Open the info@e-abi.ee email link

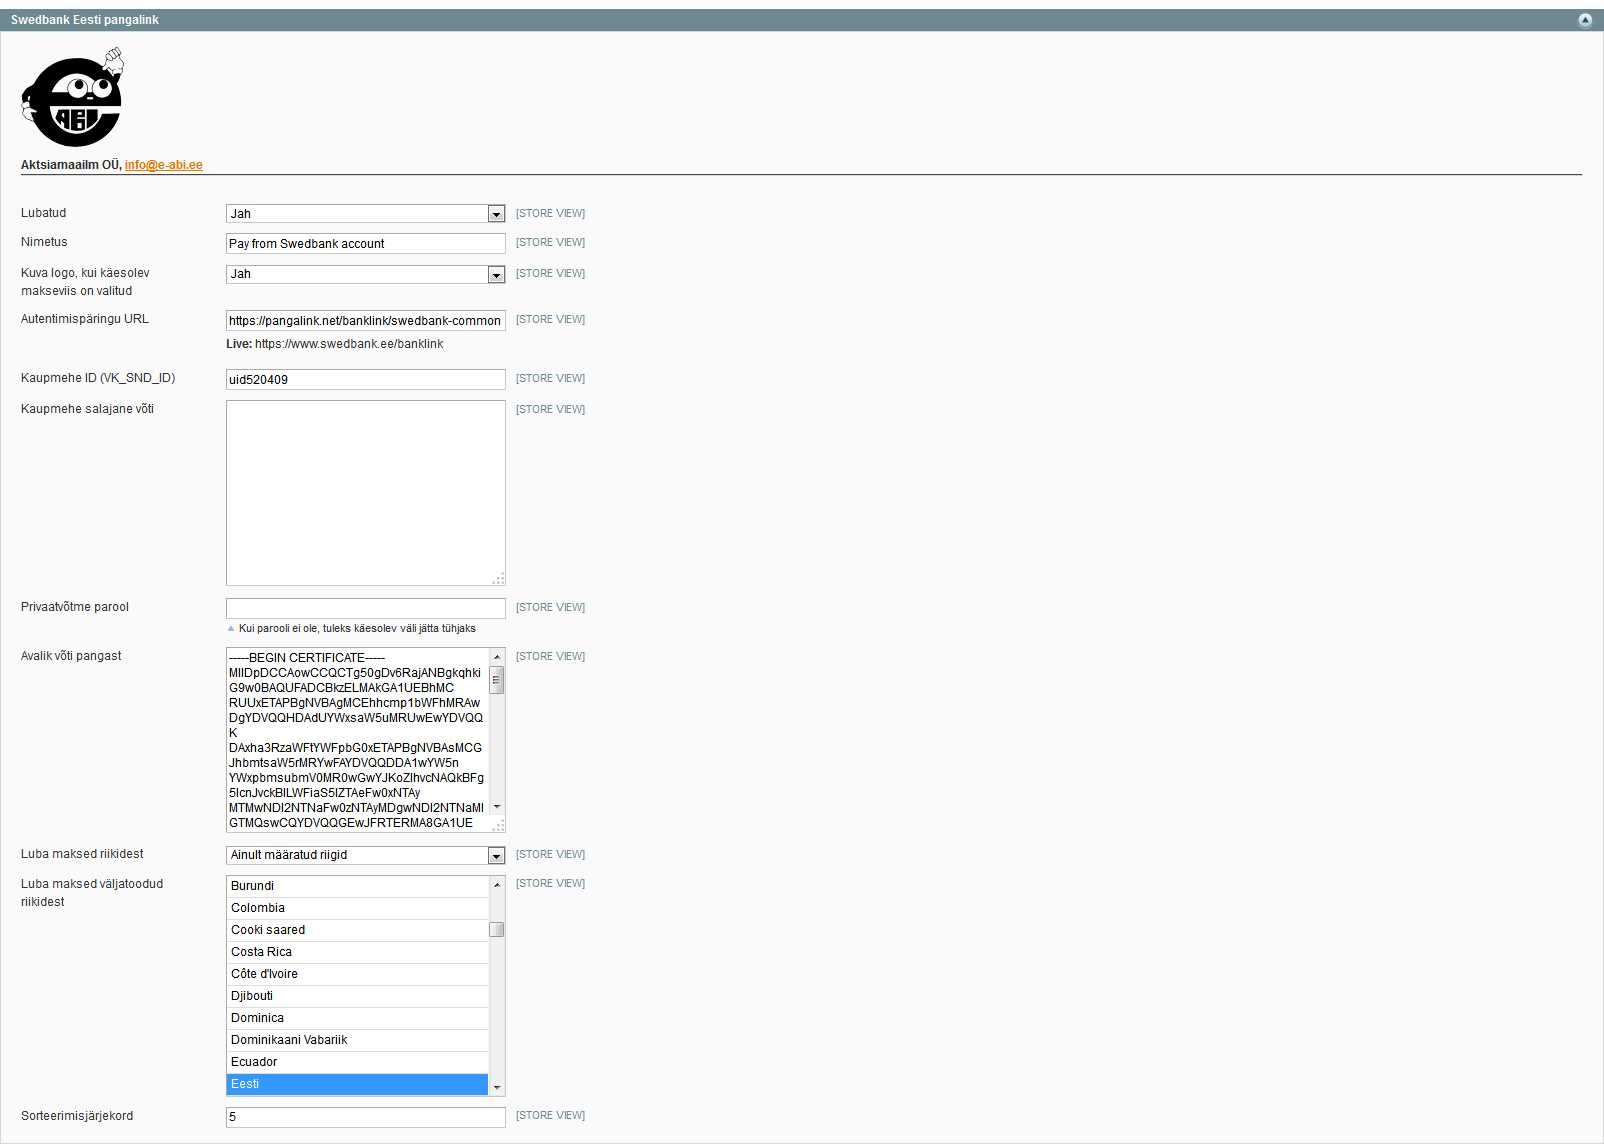click(164, 165)
